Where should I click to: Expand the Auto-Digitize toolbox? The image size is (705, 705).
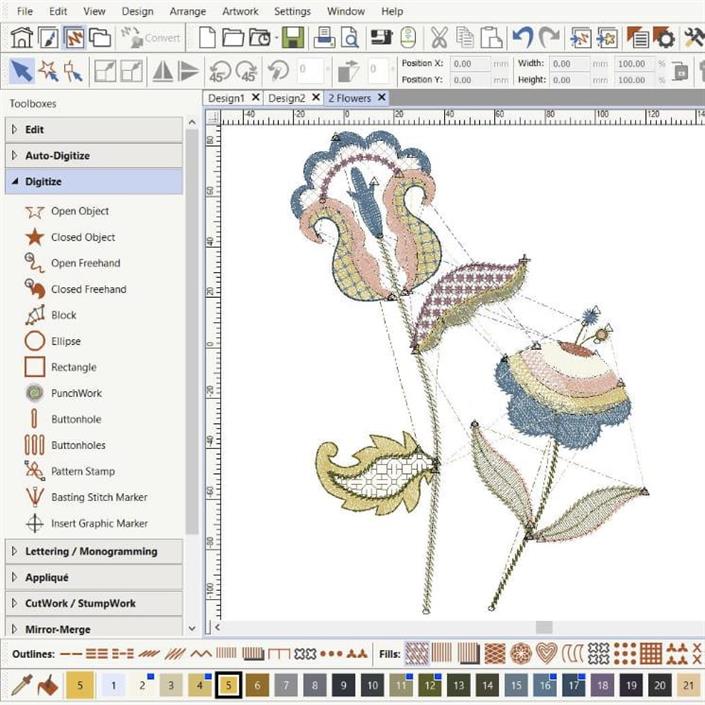pyautogui.click(x=57, y=156)
